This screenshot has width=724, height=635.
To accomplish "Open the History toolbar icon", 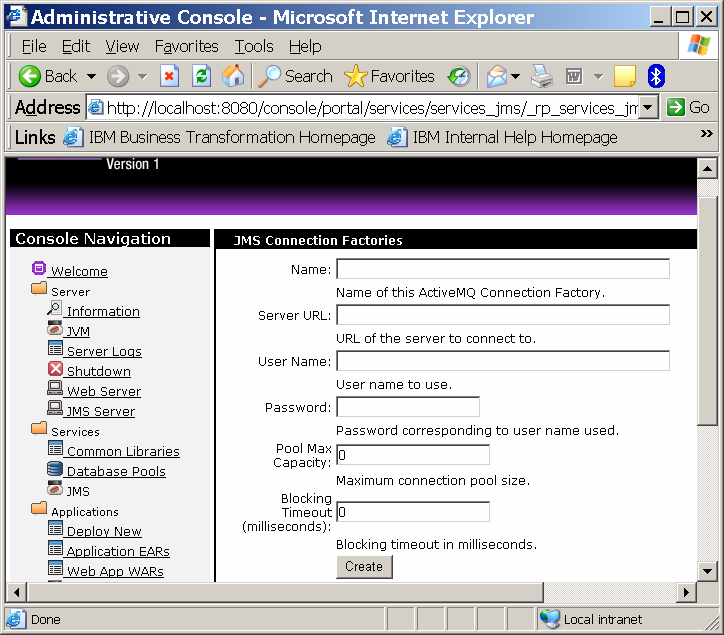I will pos(459,76).
